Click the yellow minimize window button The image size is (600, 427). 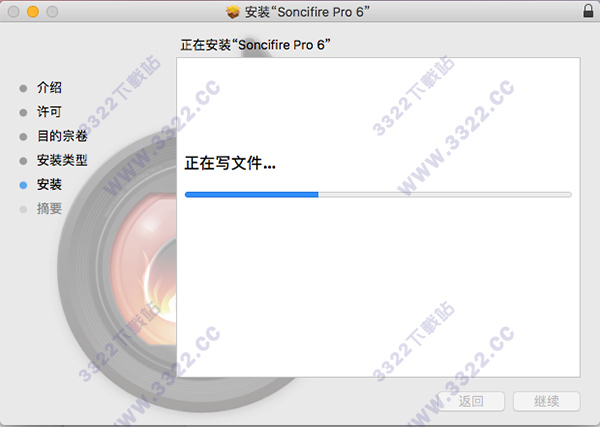(x=33, y=12)
